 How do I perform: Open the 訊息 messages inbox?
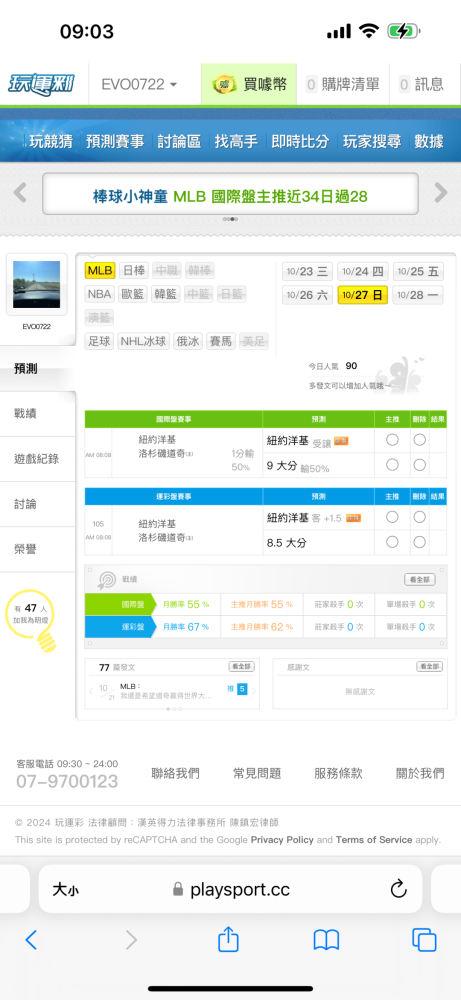[421, 84]
